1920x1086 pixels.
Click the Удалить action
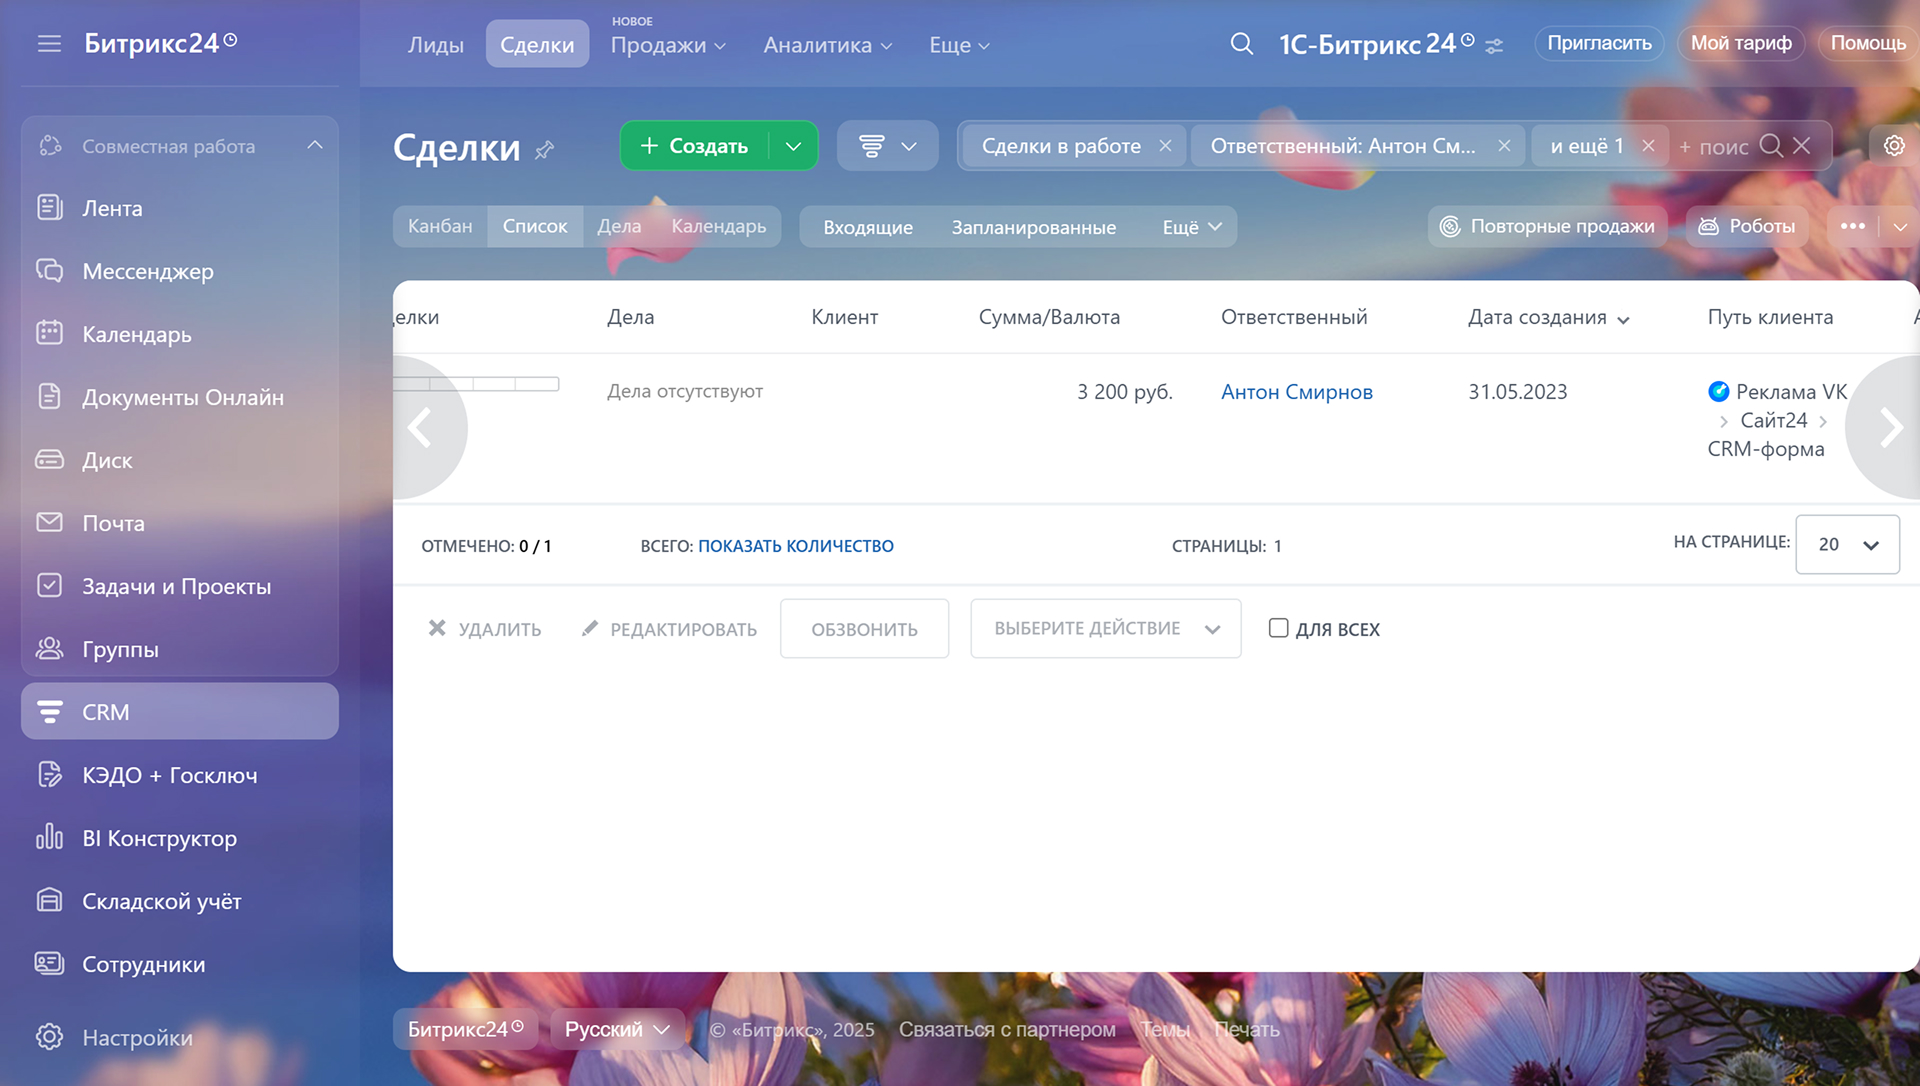coord(485,628)
